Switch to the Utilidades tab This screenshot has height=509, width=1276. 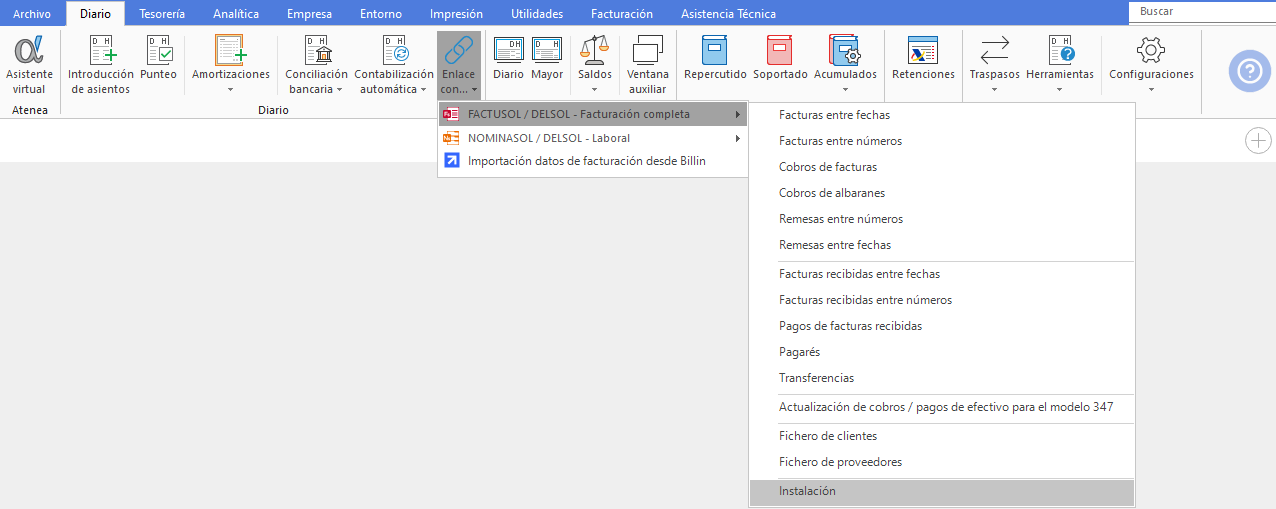point(537,14)
